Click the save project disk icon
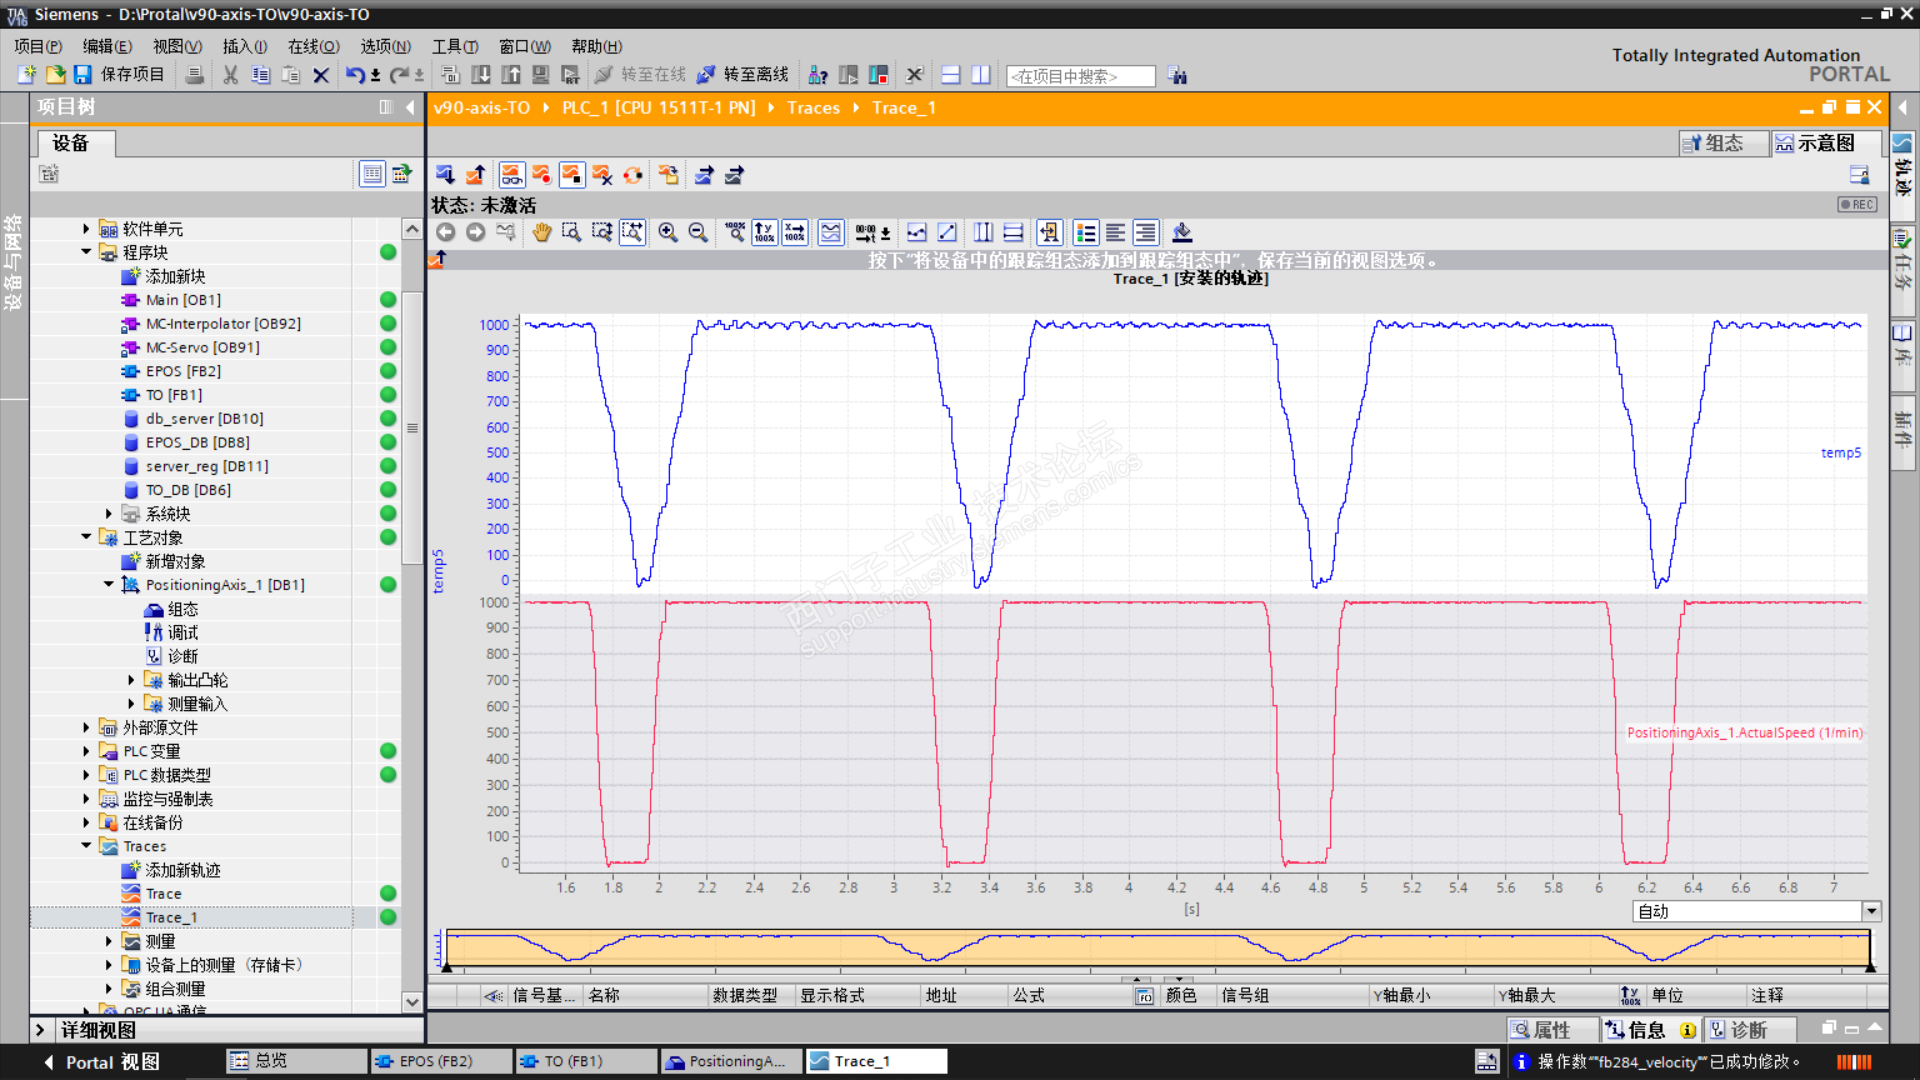This screenshot has width=1920, height=1080. (x=83, y=75)
